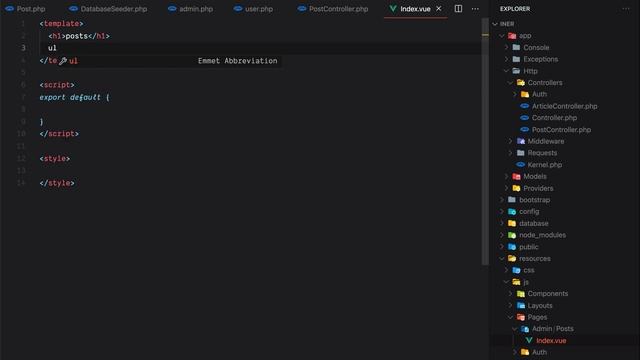Switch to the user.php tab

[x=253, y=9]
